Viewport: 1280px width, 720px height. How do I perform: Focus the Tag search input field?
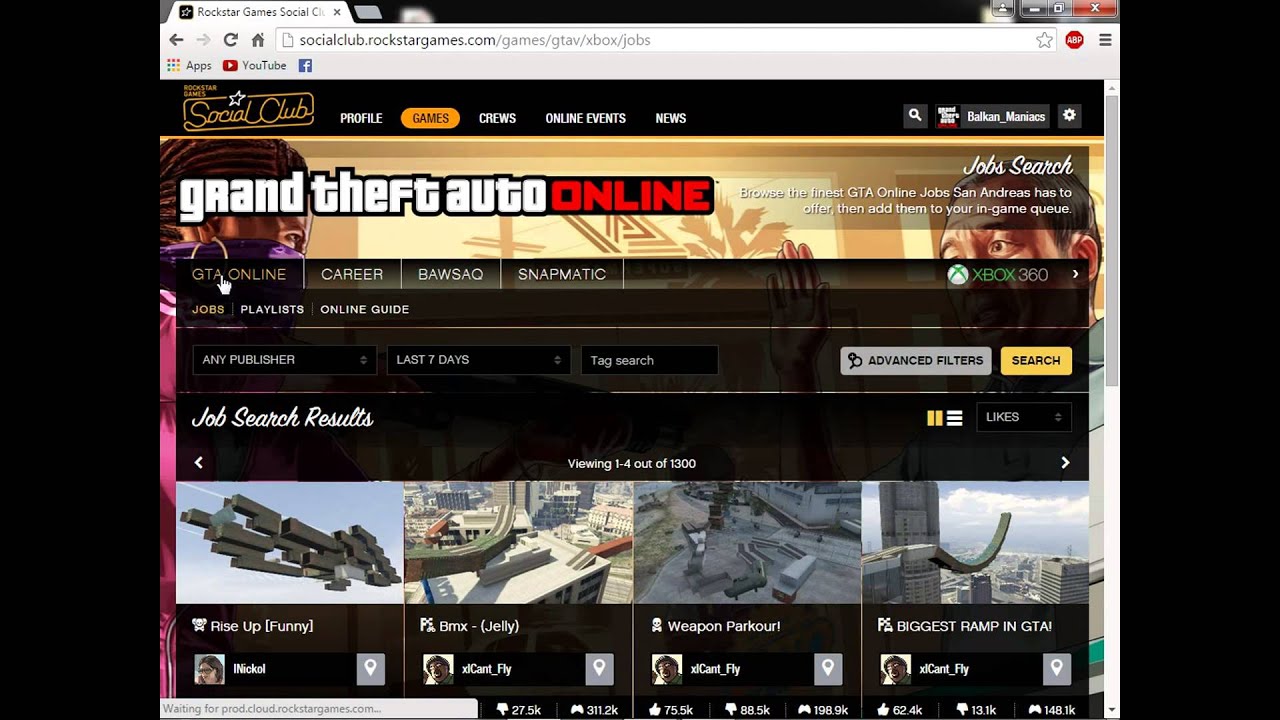[649, 360]
